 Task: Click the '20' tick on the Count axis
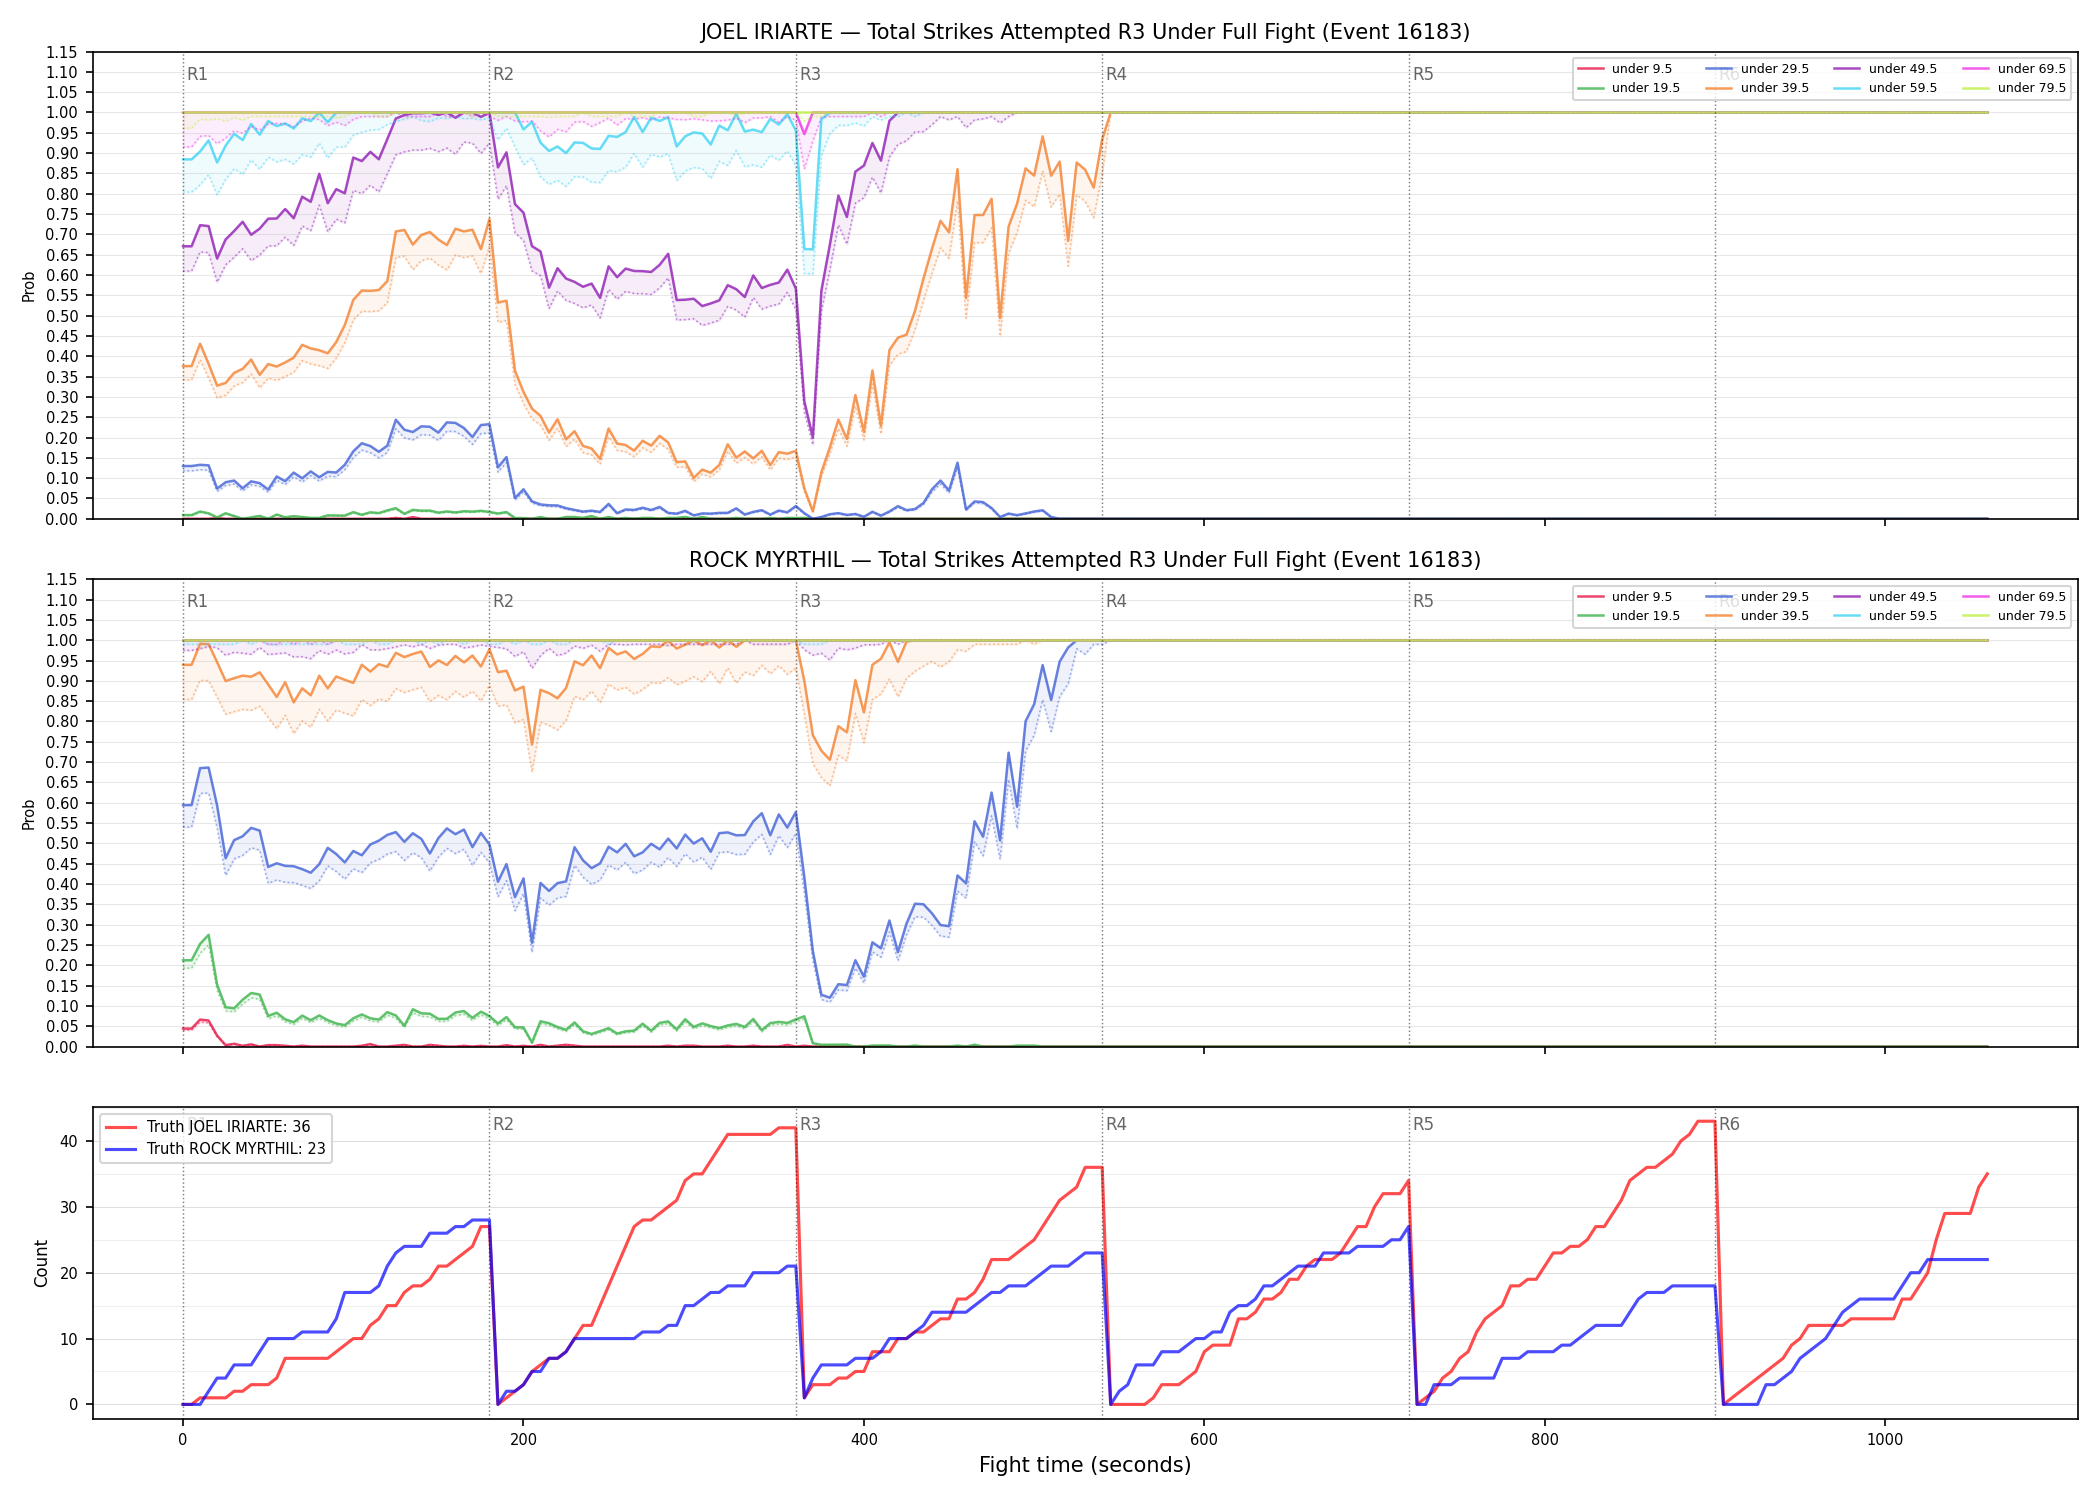(x=68, y=1273)
